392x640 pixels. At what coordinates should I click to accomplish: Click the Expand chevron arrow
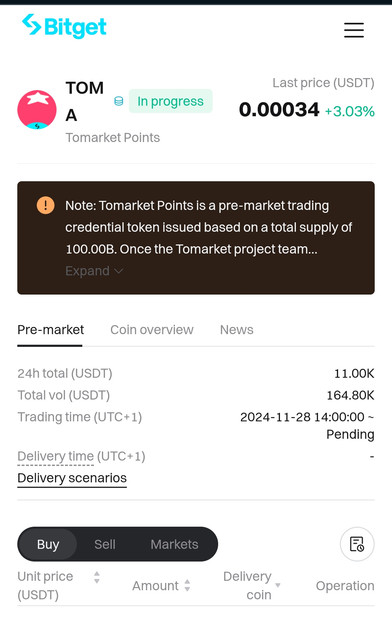tap(118, 271)
